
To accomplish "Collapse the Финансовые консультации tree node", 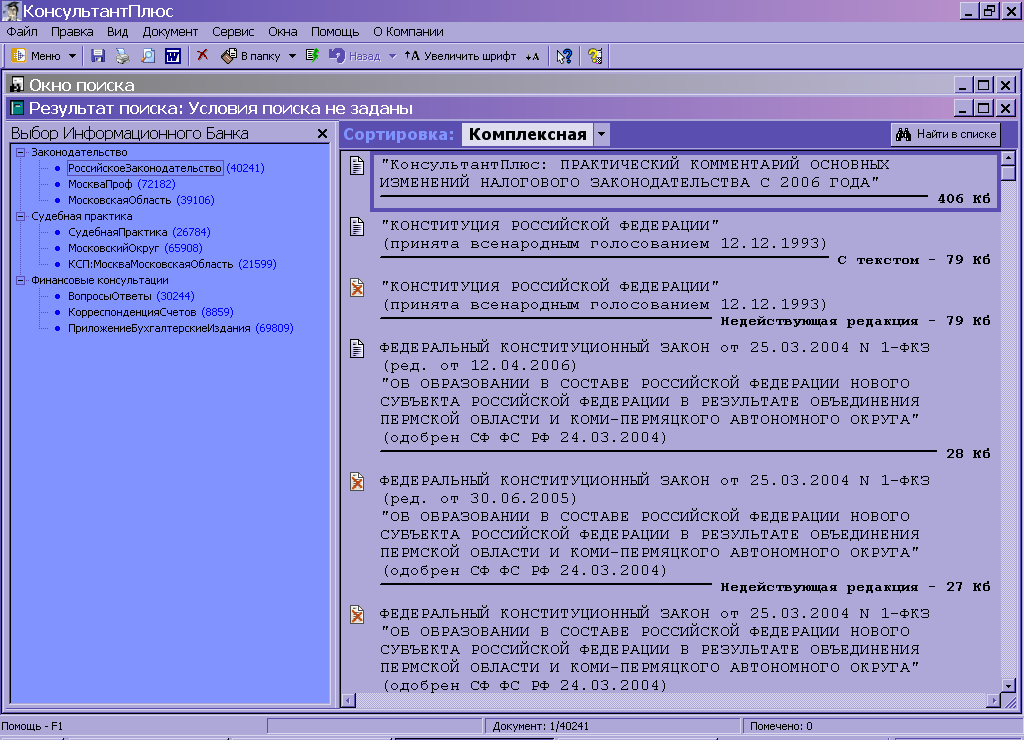I will tap(20, 280).
